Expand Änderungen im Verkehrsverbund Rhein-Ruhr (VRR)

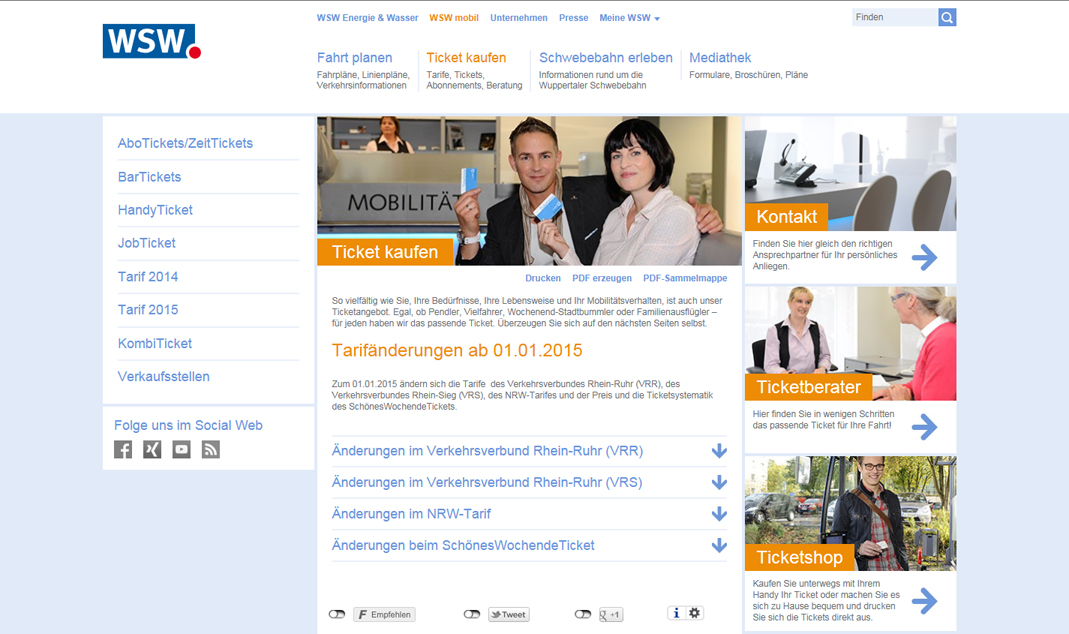529,451
